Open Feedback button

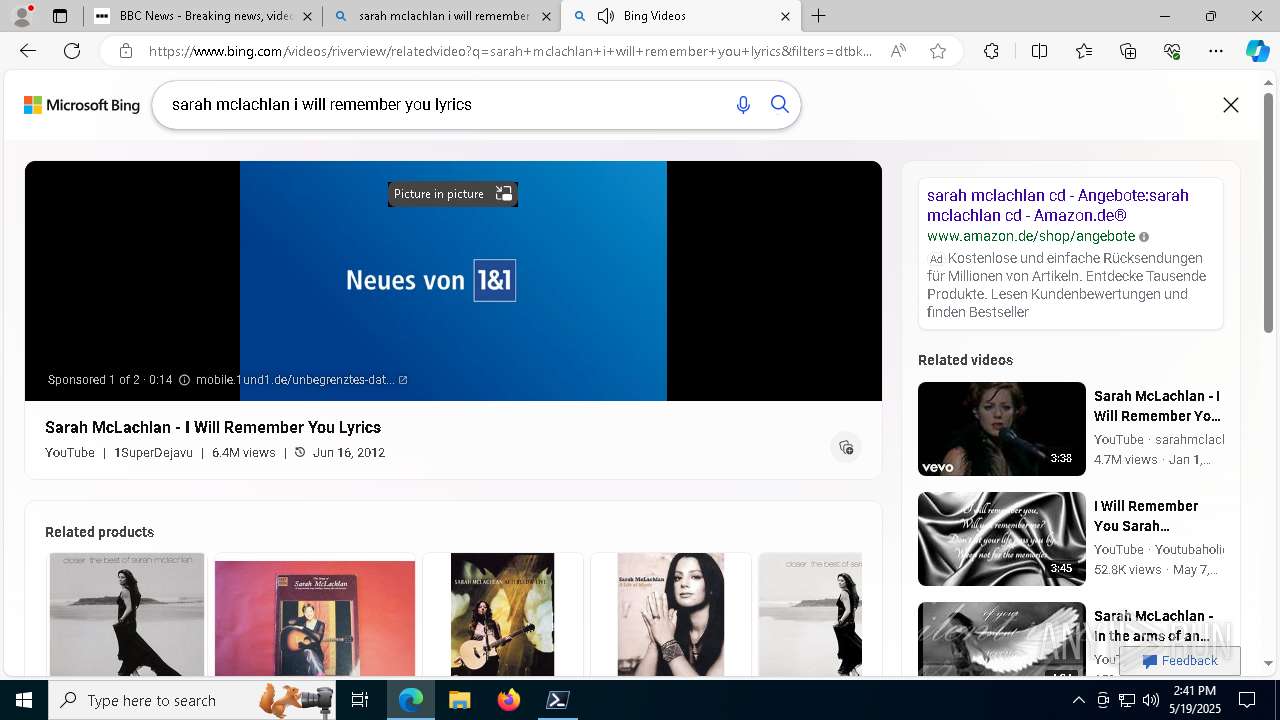tap(1180, 661)
